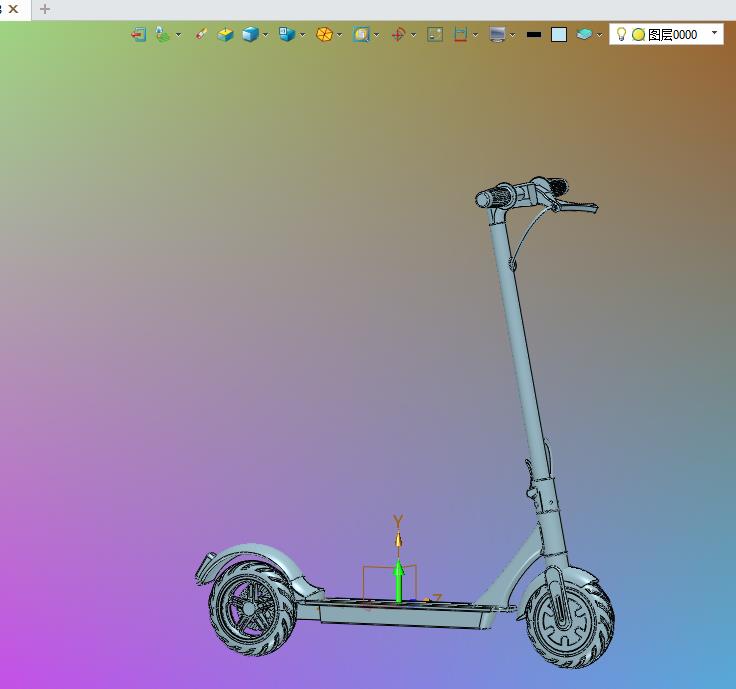Select the blue shaded cube display icon
Screen dimensions: 736x689
click(250, 35)
